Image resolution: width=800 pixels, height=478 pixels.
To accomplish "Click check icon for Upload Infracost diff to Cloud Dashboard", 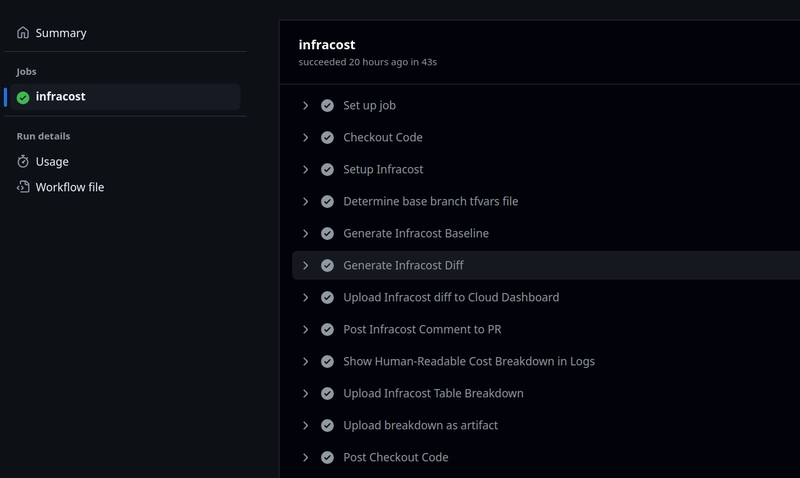I will pos(327,297).
